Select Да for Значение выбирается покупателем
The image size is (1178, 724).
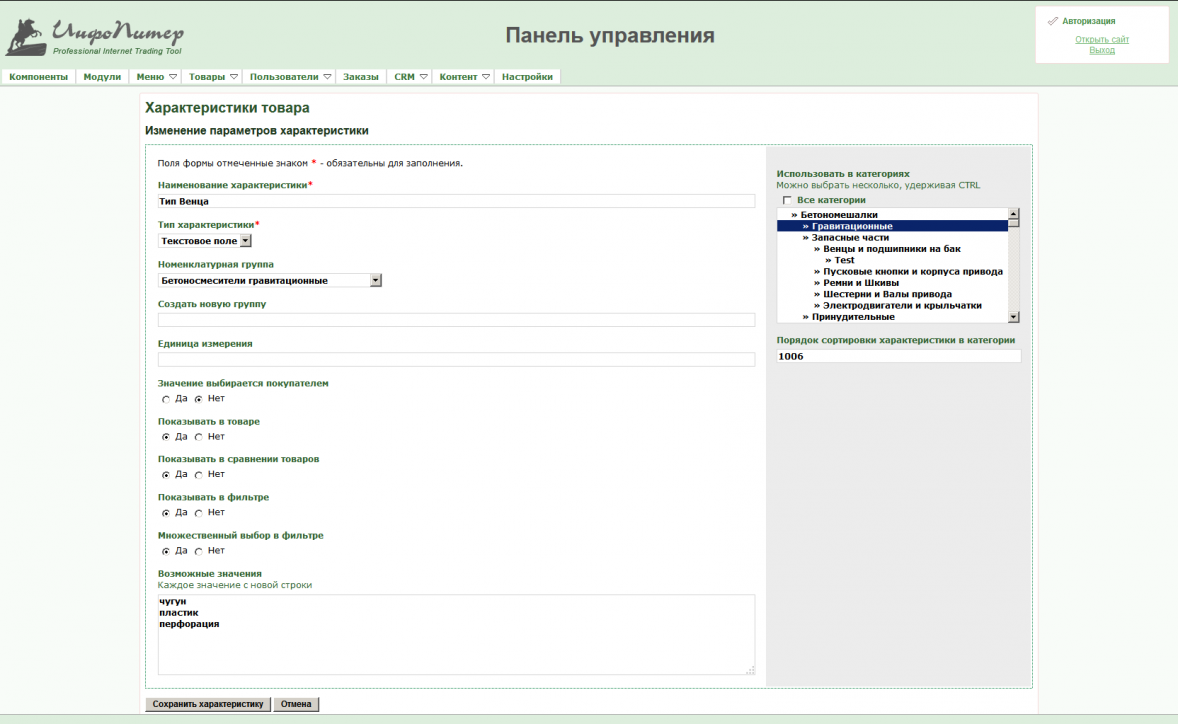(x=166, y=400)
